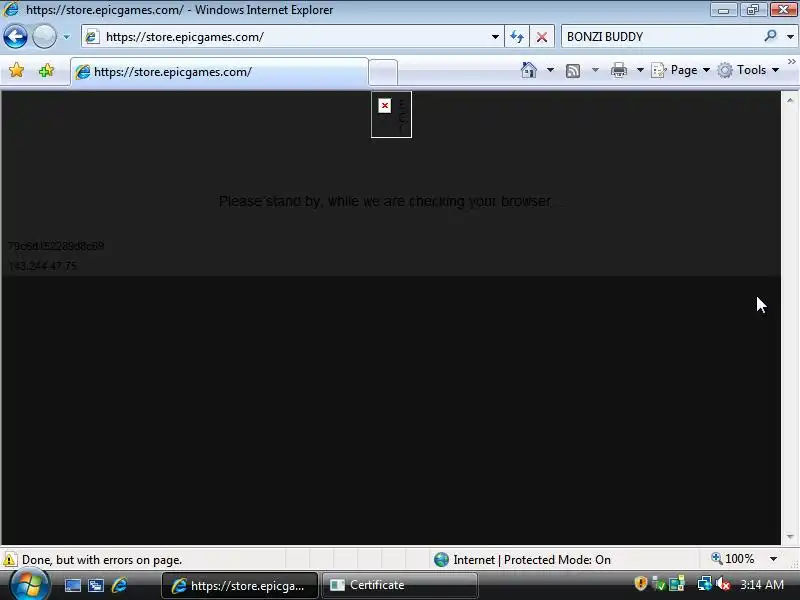Viewport: 800px width, 600px height.
Task: Click 'Done, but with errors on page' status text
Action: (x=102, y=560)
